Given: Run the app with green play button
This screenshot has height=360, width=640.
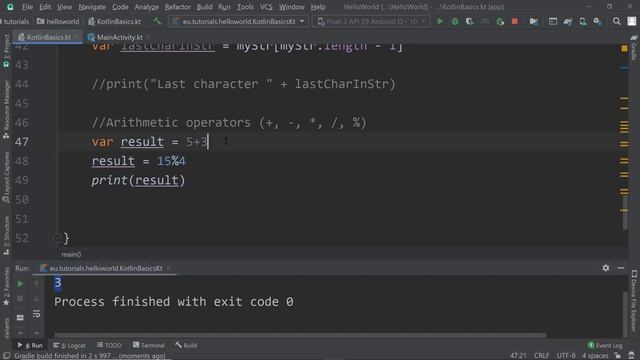Looking at the screenshot, I should click(440, 21).
